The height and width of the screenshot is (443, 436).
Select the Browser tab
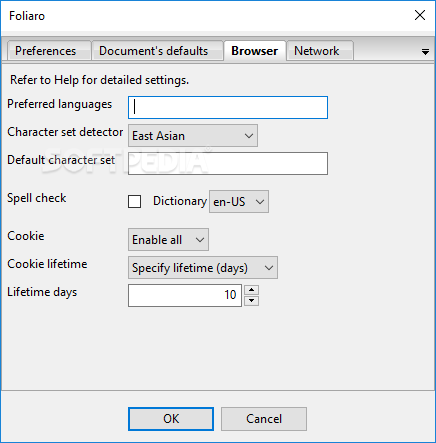[x=255, y=51]
